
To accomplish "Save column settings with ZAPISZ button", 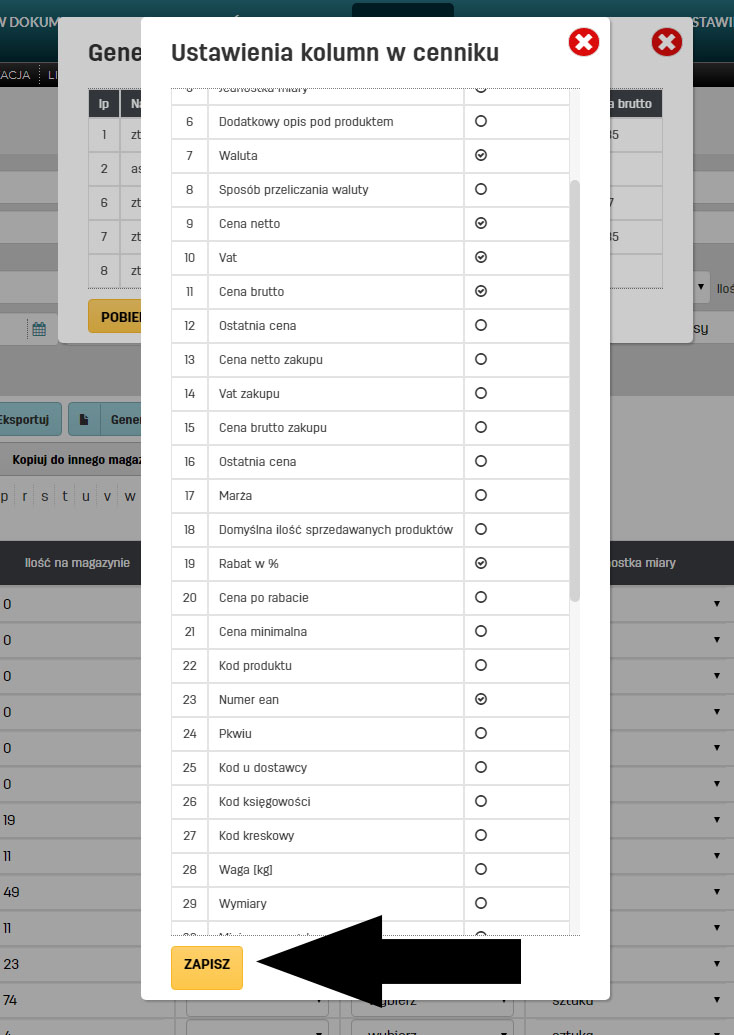I will click(x=207, y=965).
